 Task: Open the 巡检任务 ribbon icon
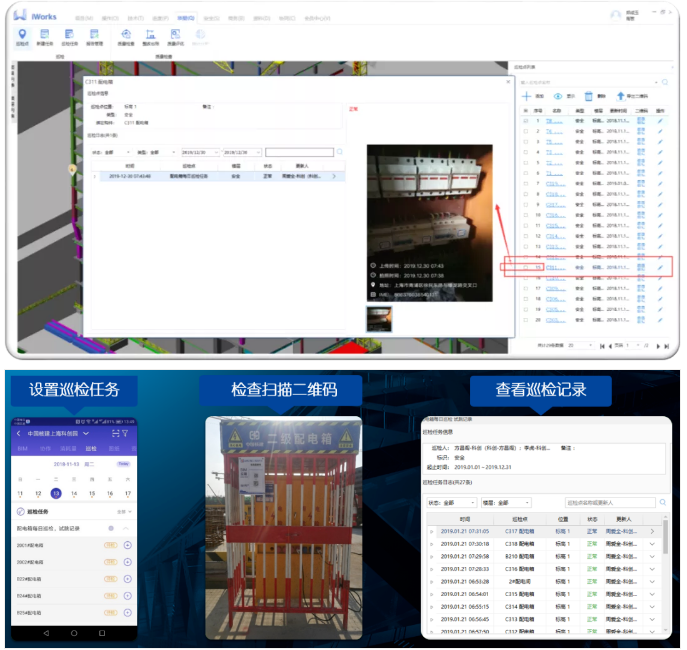(70, 37)
